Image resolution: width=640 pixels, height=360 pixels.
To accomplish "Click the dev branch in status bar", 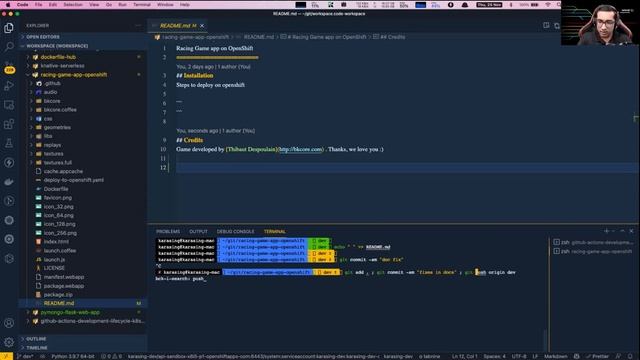I will tap(25, 356).
